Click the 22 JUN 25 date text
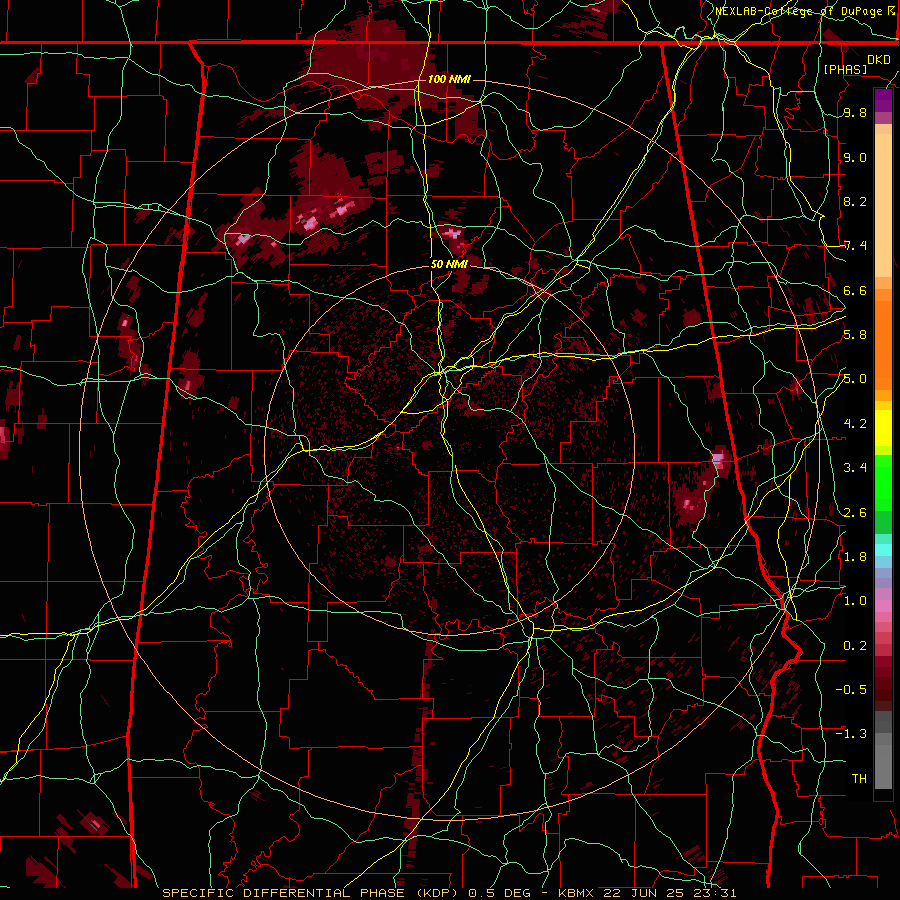Viewport: 900px width, 900px height. tap(641, 893)
